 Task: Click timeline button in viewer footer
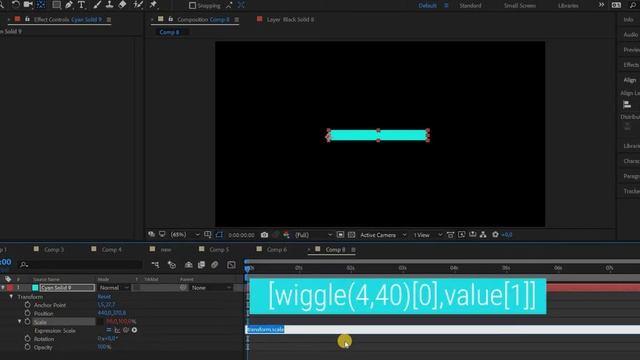472,235
